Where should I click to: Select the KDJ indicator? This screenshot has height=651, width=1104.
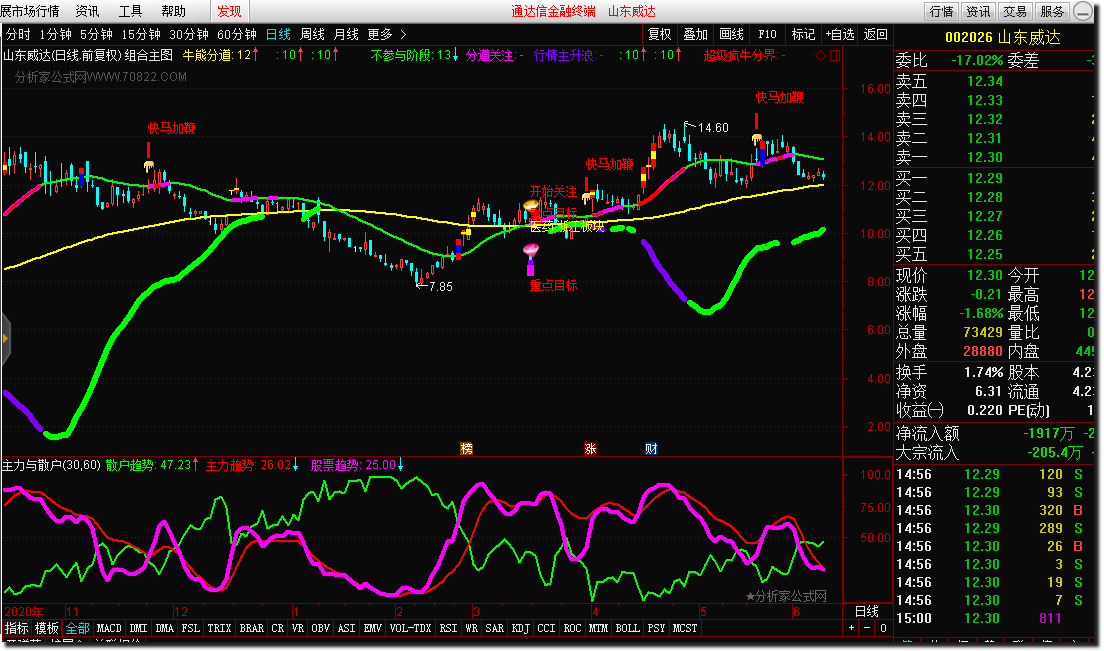click(x=520, y=628)
